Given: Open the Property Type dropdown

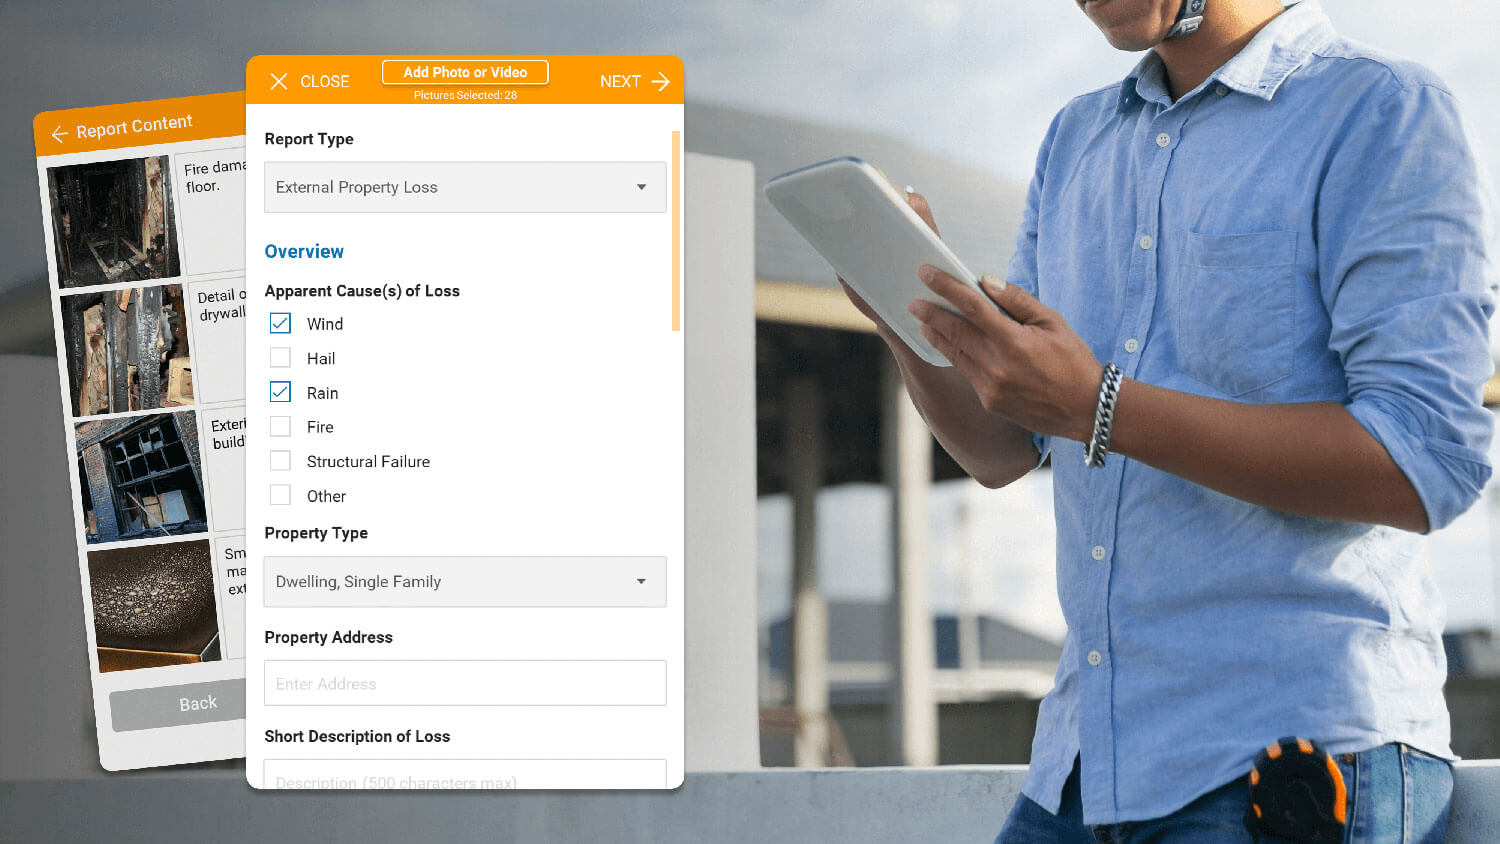Looking at the screenshot, I should point(465,581).
